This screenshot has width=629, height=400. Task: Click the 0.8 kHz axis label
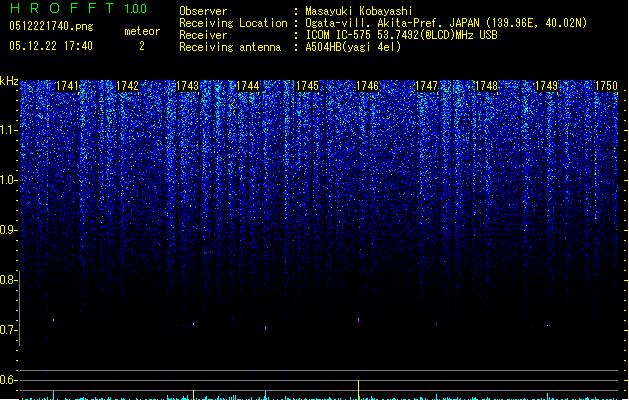point(8,280)
